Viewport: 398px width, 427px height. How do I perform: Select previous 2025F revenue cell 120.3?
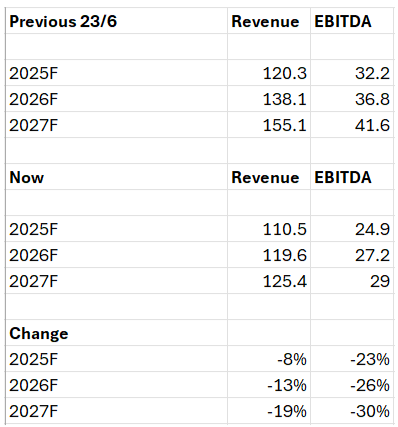point(269,73)
